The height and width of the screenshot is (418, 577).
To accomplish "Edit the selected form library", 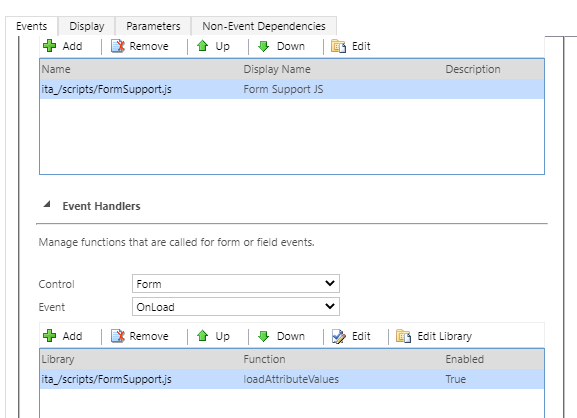I will tap(350, 46).
